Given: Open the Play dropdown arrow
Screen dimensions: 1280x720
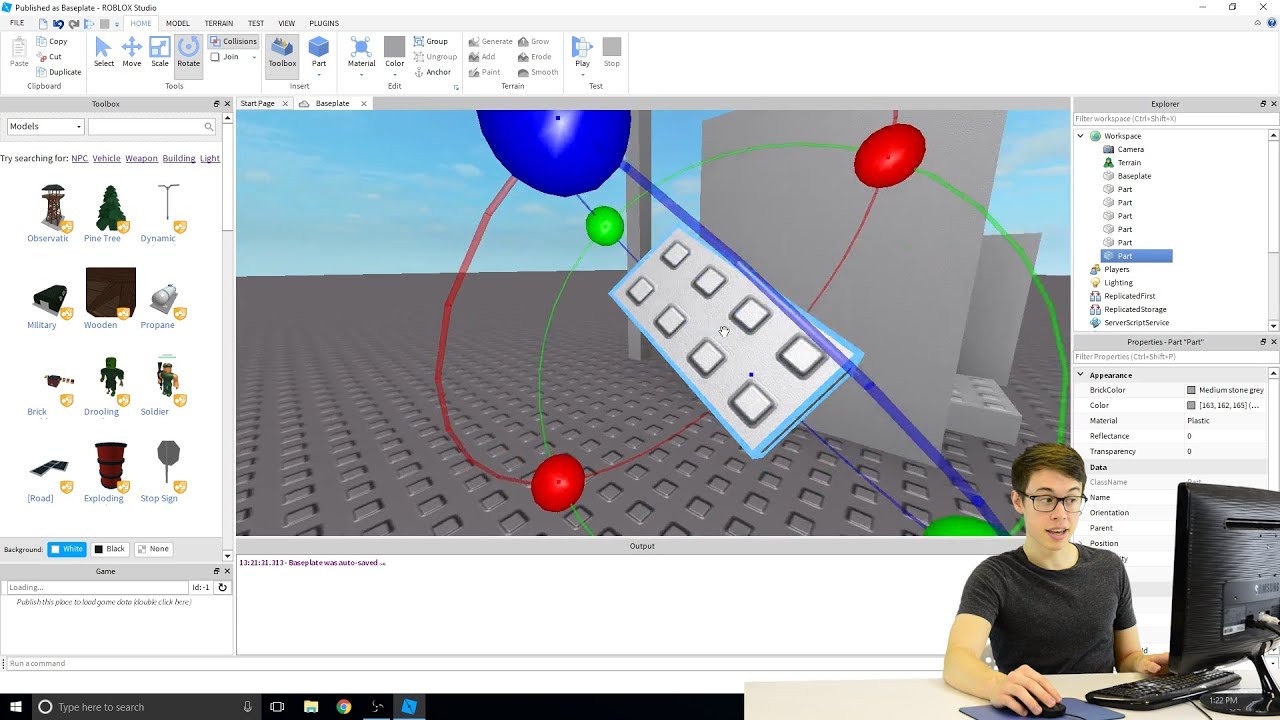Looking at the screenshot, I should [x=582, y=73].
